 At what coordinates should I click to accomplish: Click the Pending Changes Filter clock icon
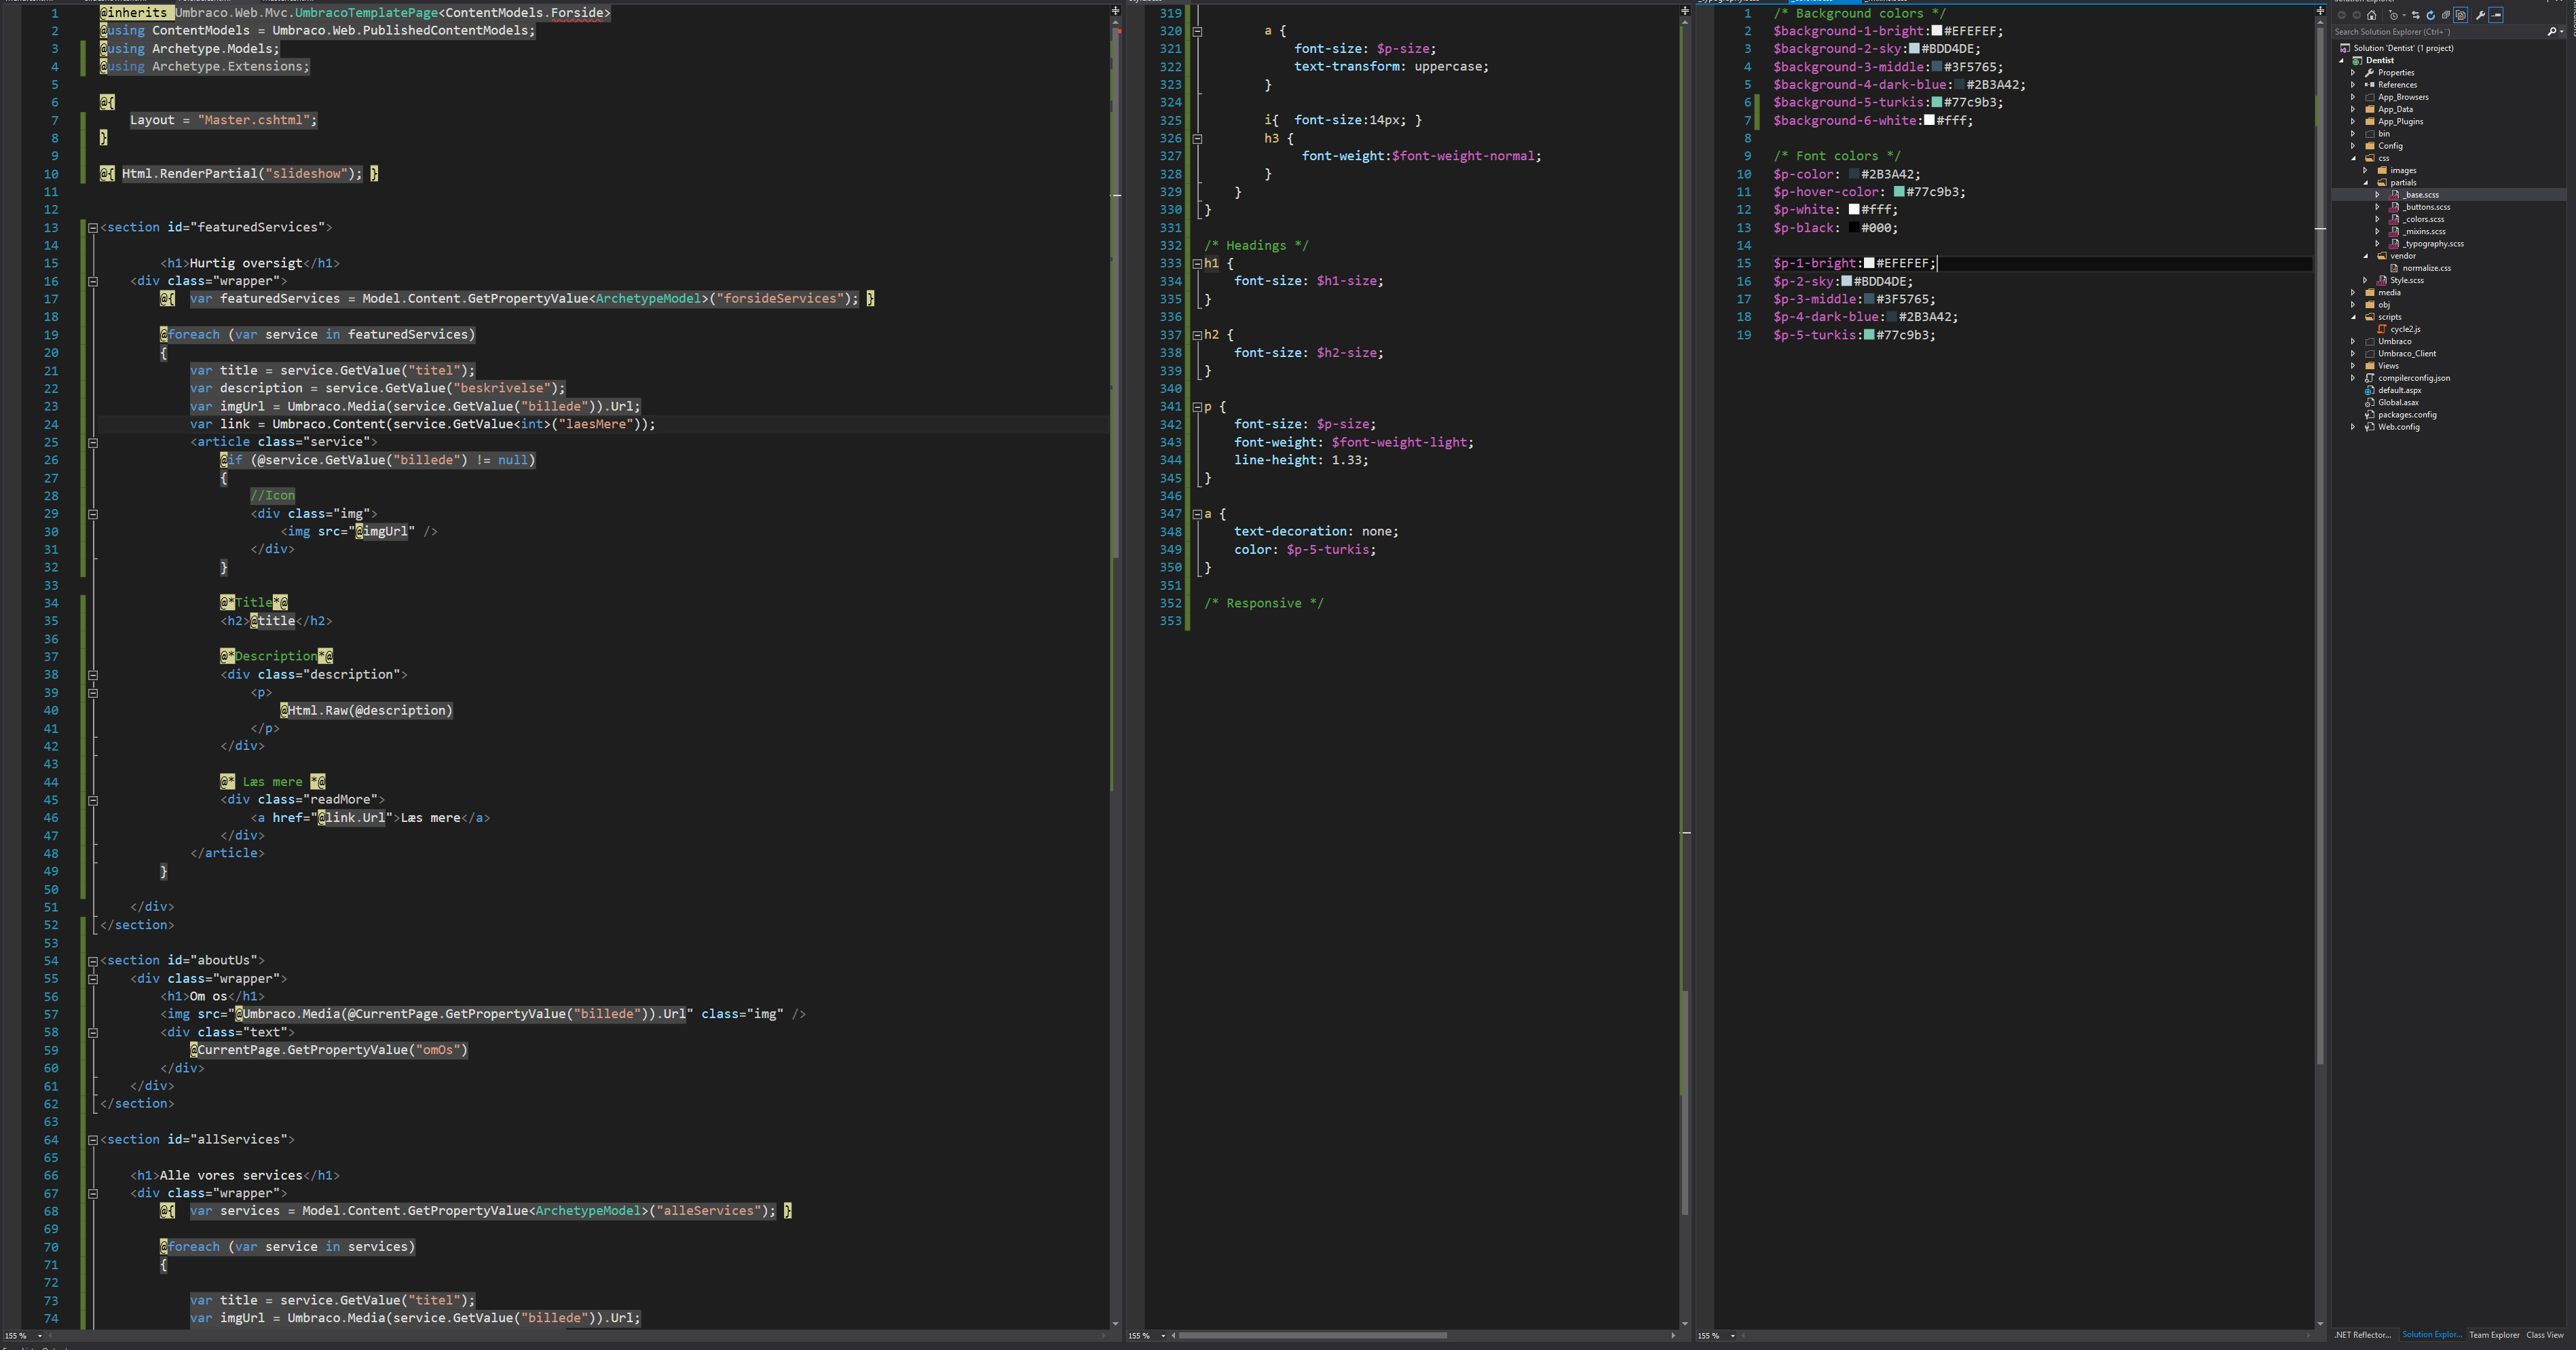coord(2394,15)
